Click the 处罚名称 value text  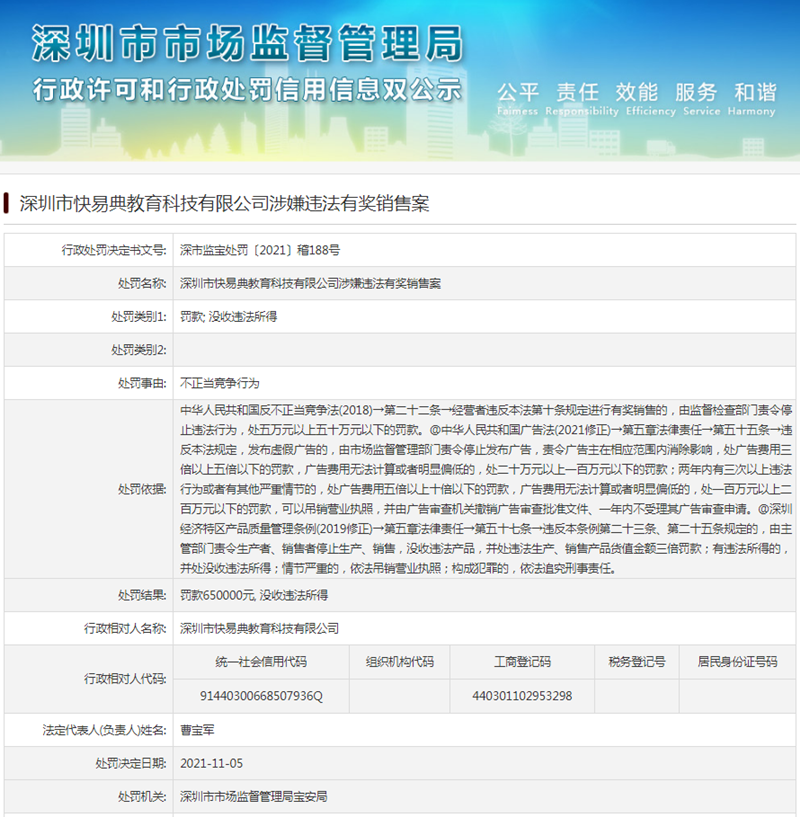point(311,283)
